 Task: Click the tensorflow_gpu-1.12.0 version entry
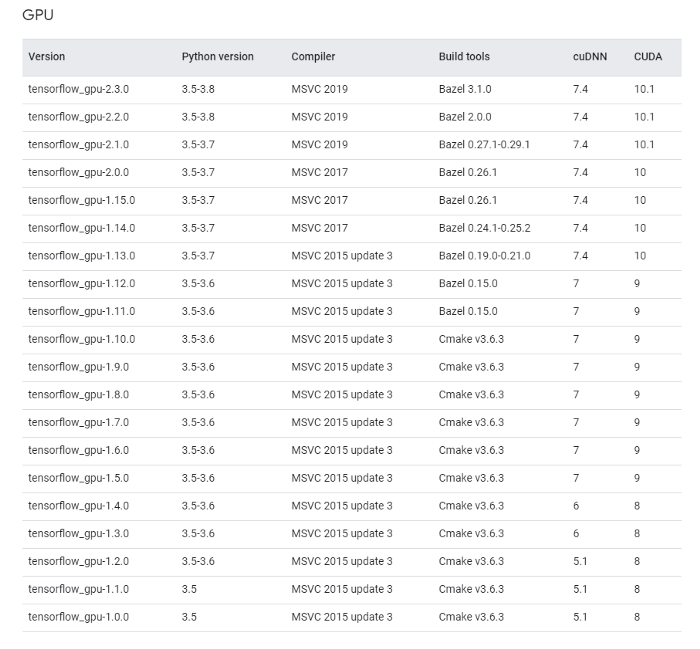click(81, 284)
